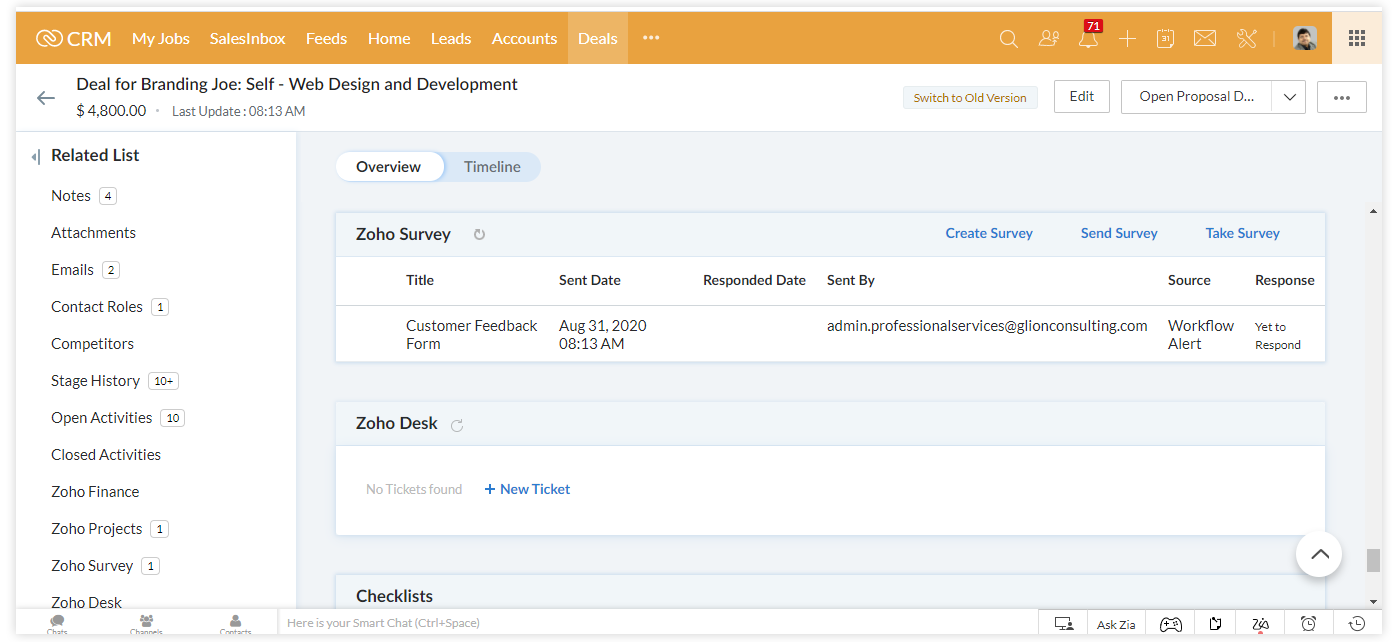This screenshot has height=642, width=1398.
Task: Click the Zia notifications icon with red dot
Action: 1260,624
